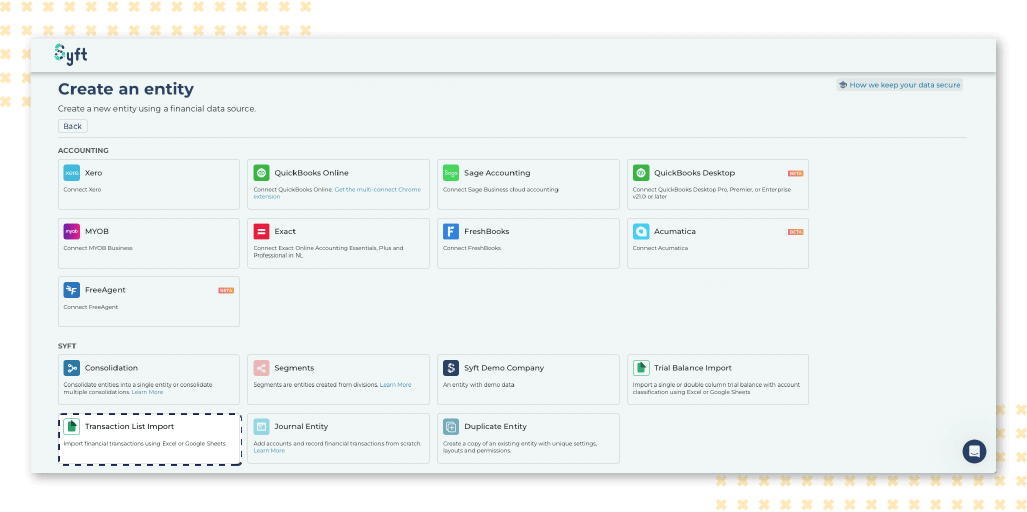Click the Consolidation icon
Image resolution: width=1027 pixels, height=512 pixels.
coord(71,368)
